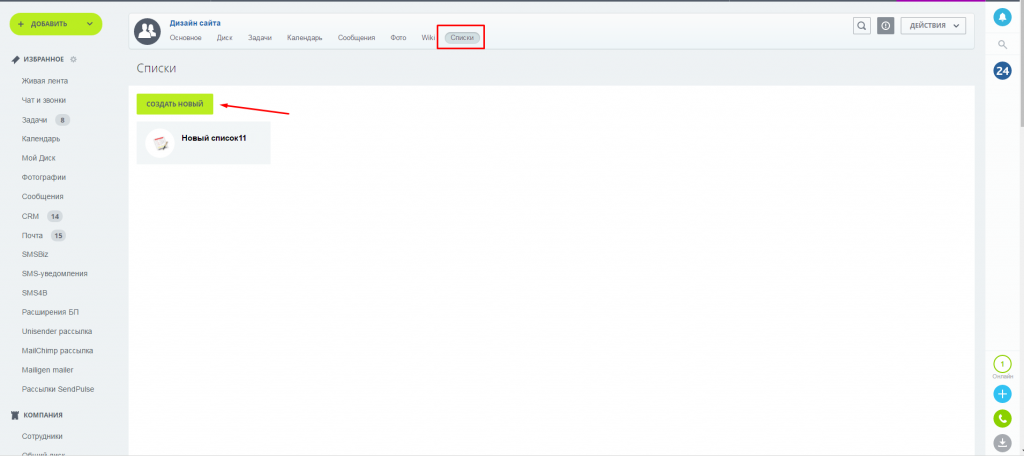Click the page vertical scrollbar

pyautogui.click(x=1021, y=62)
